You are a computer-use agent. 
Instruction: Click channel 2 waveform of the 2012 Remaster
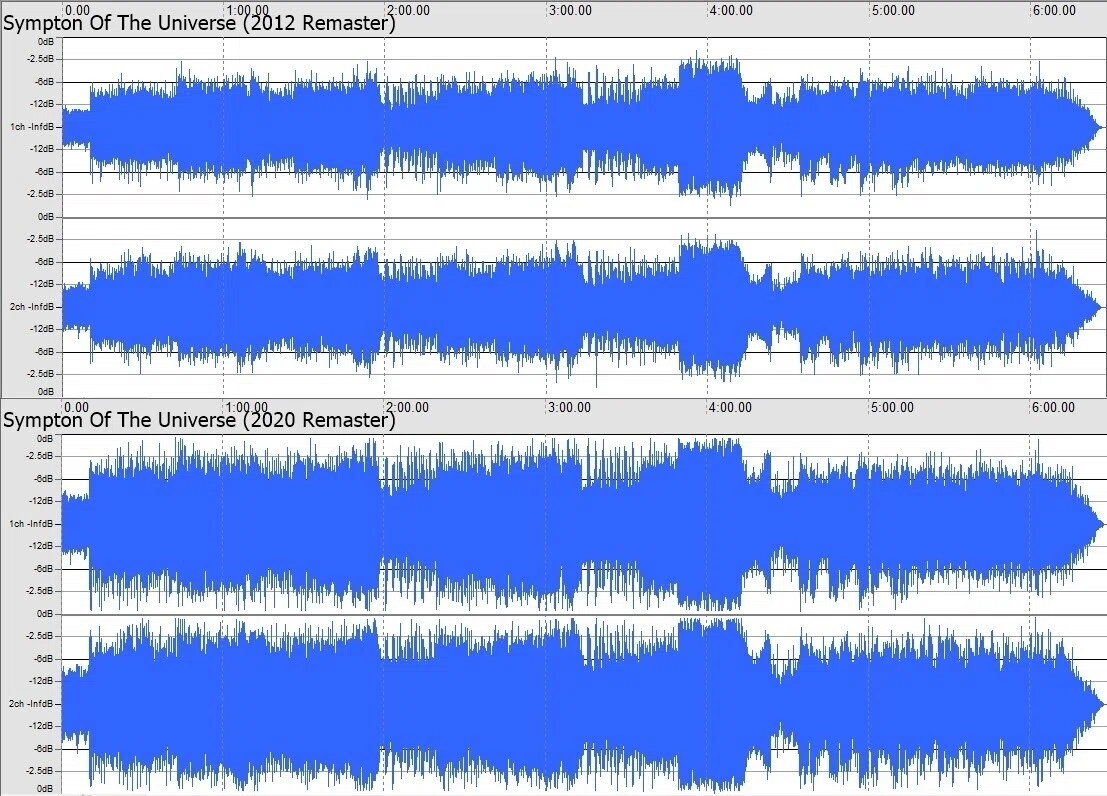pyautogui.click(x=583, y=307)
